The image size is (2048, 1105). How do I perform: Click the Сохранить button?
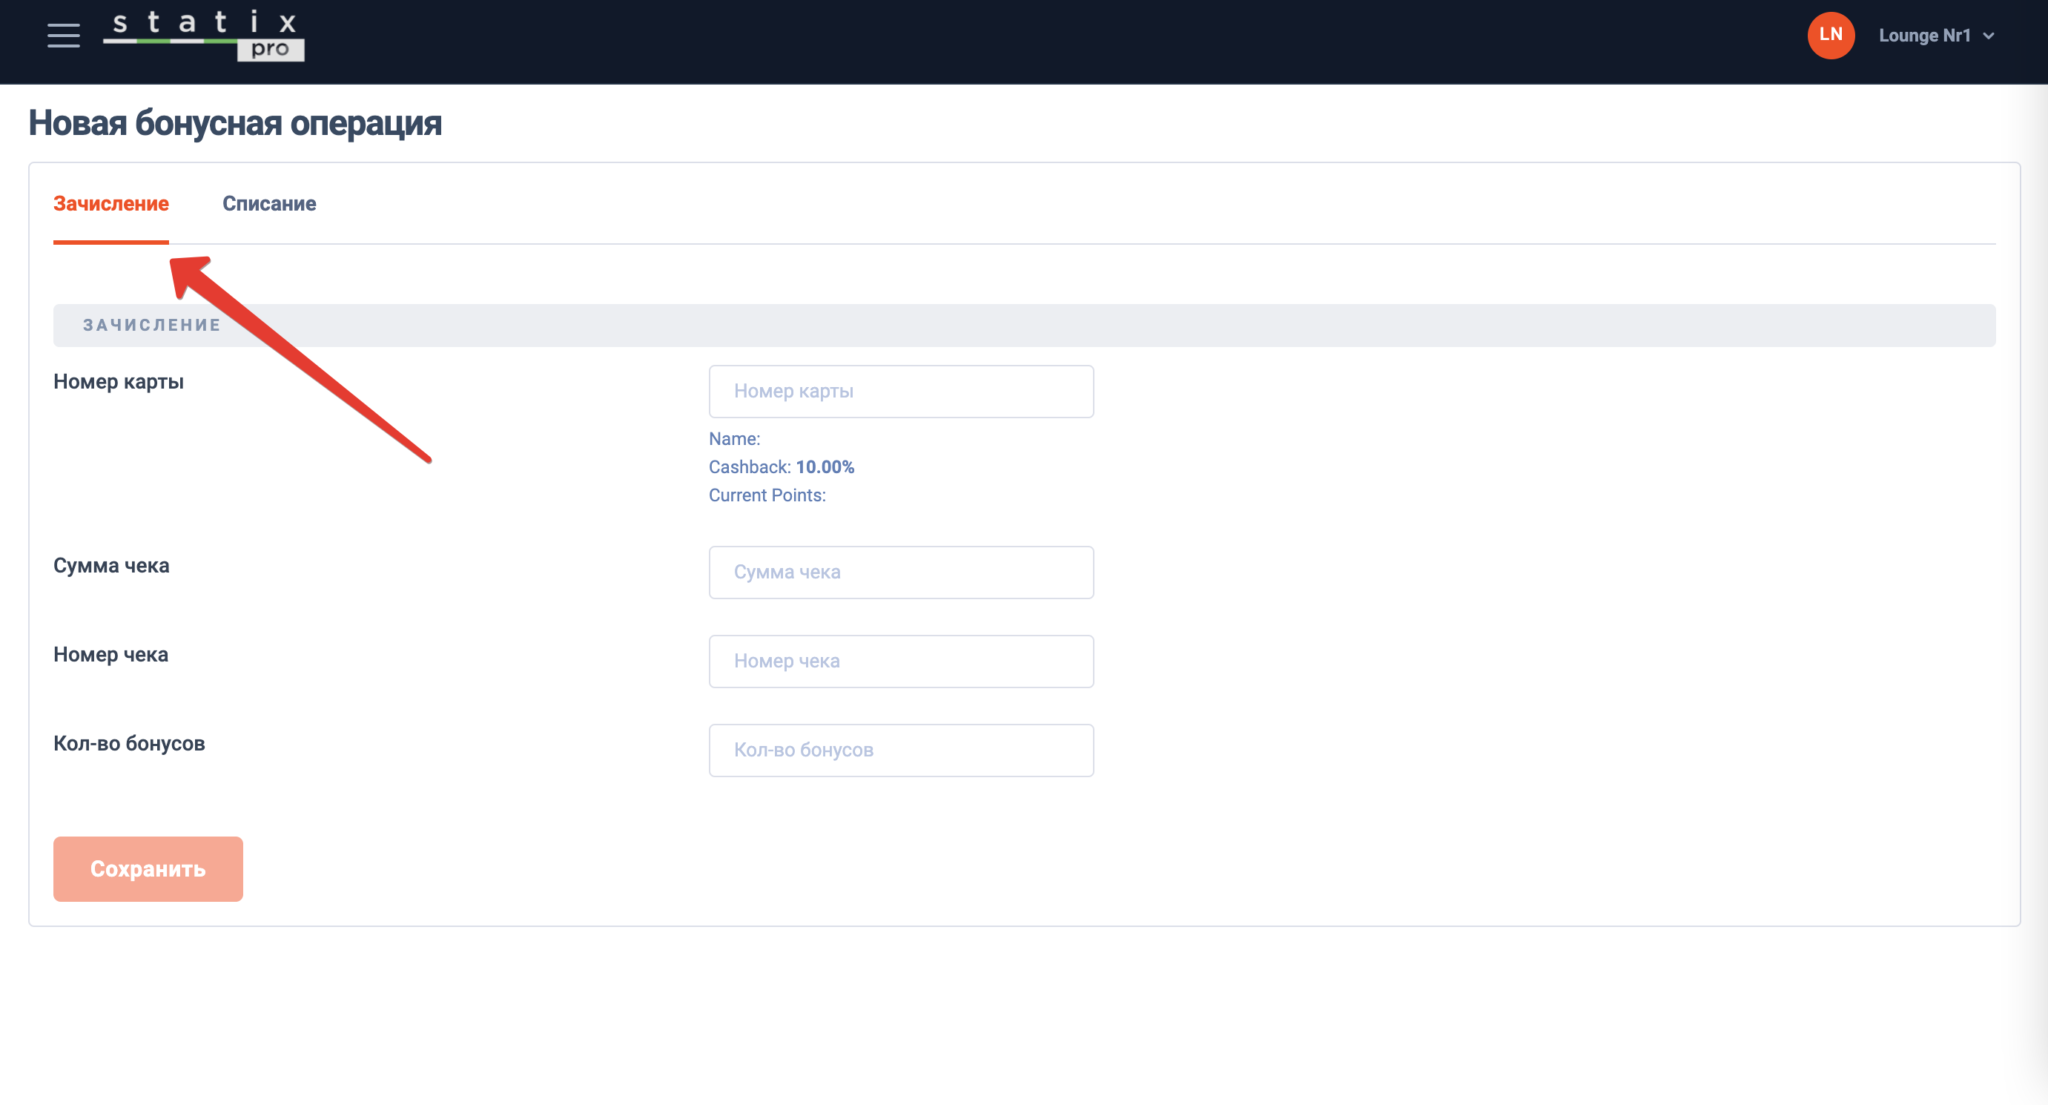[148, 870]
